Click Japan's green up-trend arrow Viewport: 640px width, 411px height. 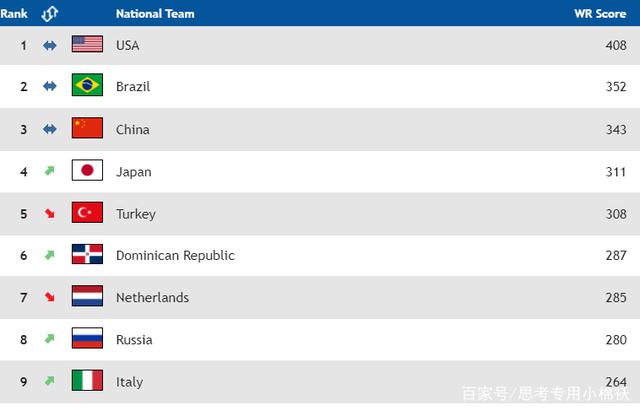pos(49,171)
